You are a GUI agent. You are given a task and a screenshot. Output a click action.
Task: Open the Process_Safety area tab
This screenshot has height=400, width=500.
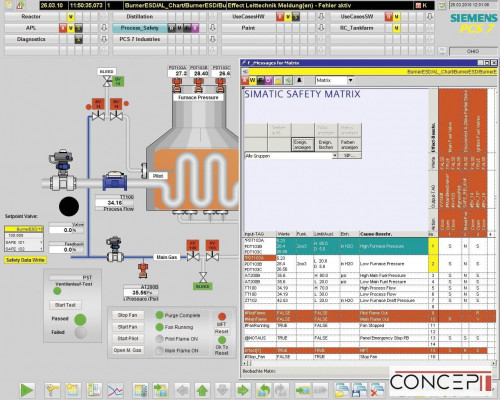click(x=140, y=28)
